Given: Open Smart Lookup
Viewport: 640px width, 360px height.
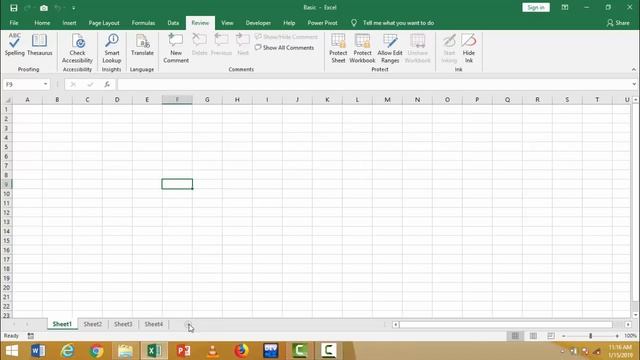Looking at the screenshot, I should pyautogui.click(x=111, y=48).
